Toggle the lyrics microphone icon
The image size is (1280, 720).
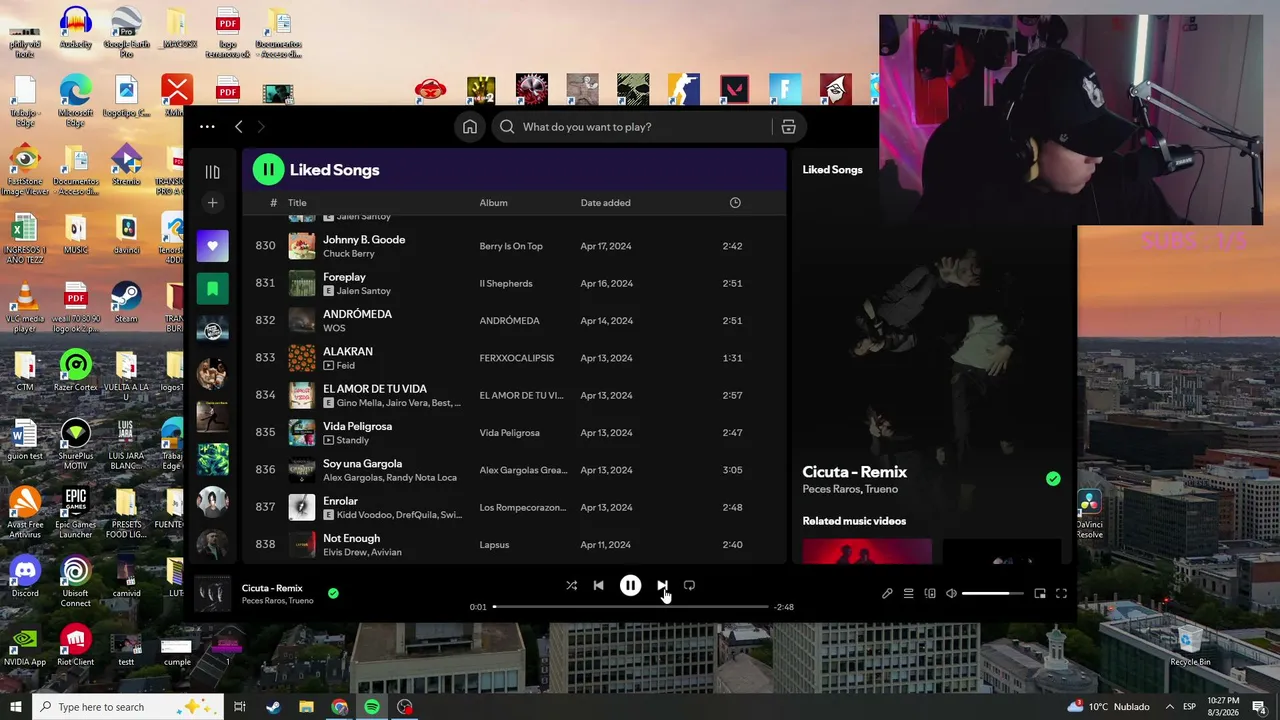coord(887,594)
